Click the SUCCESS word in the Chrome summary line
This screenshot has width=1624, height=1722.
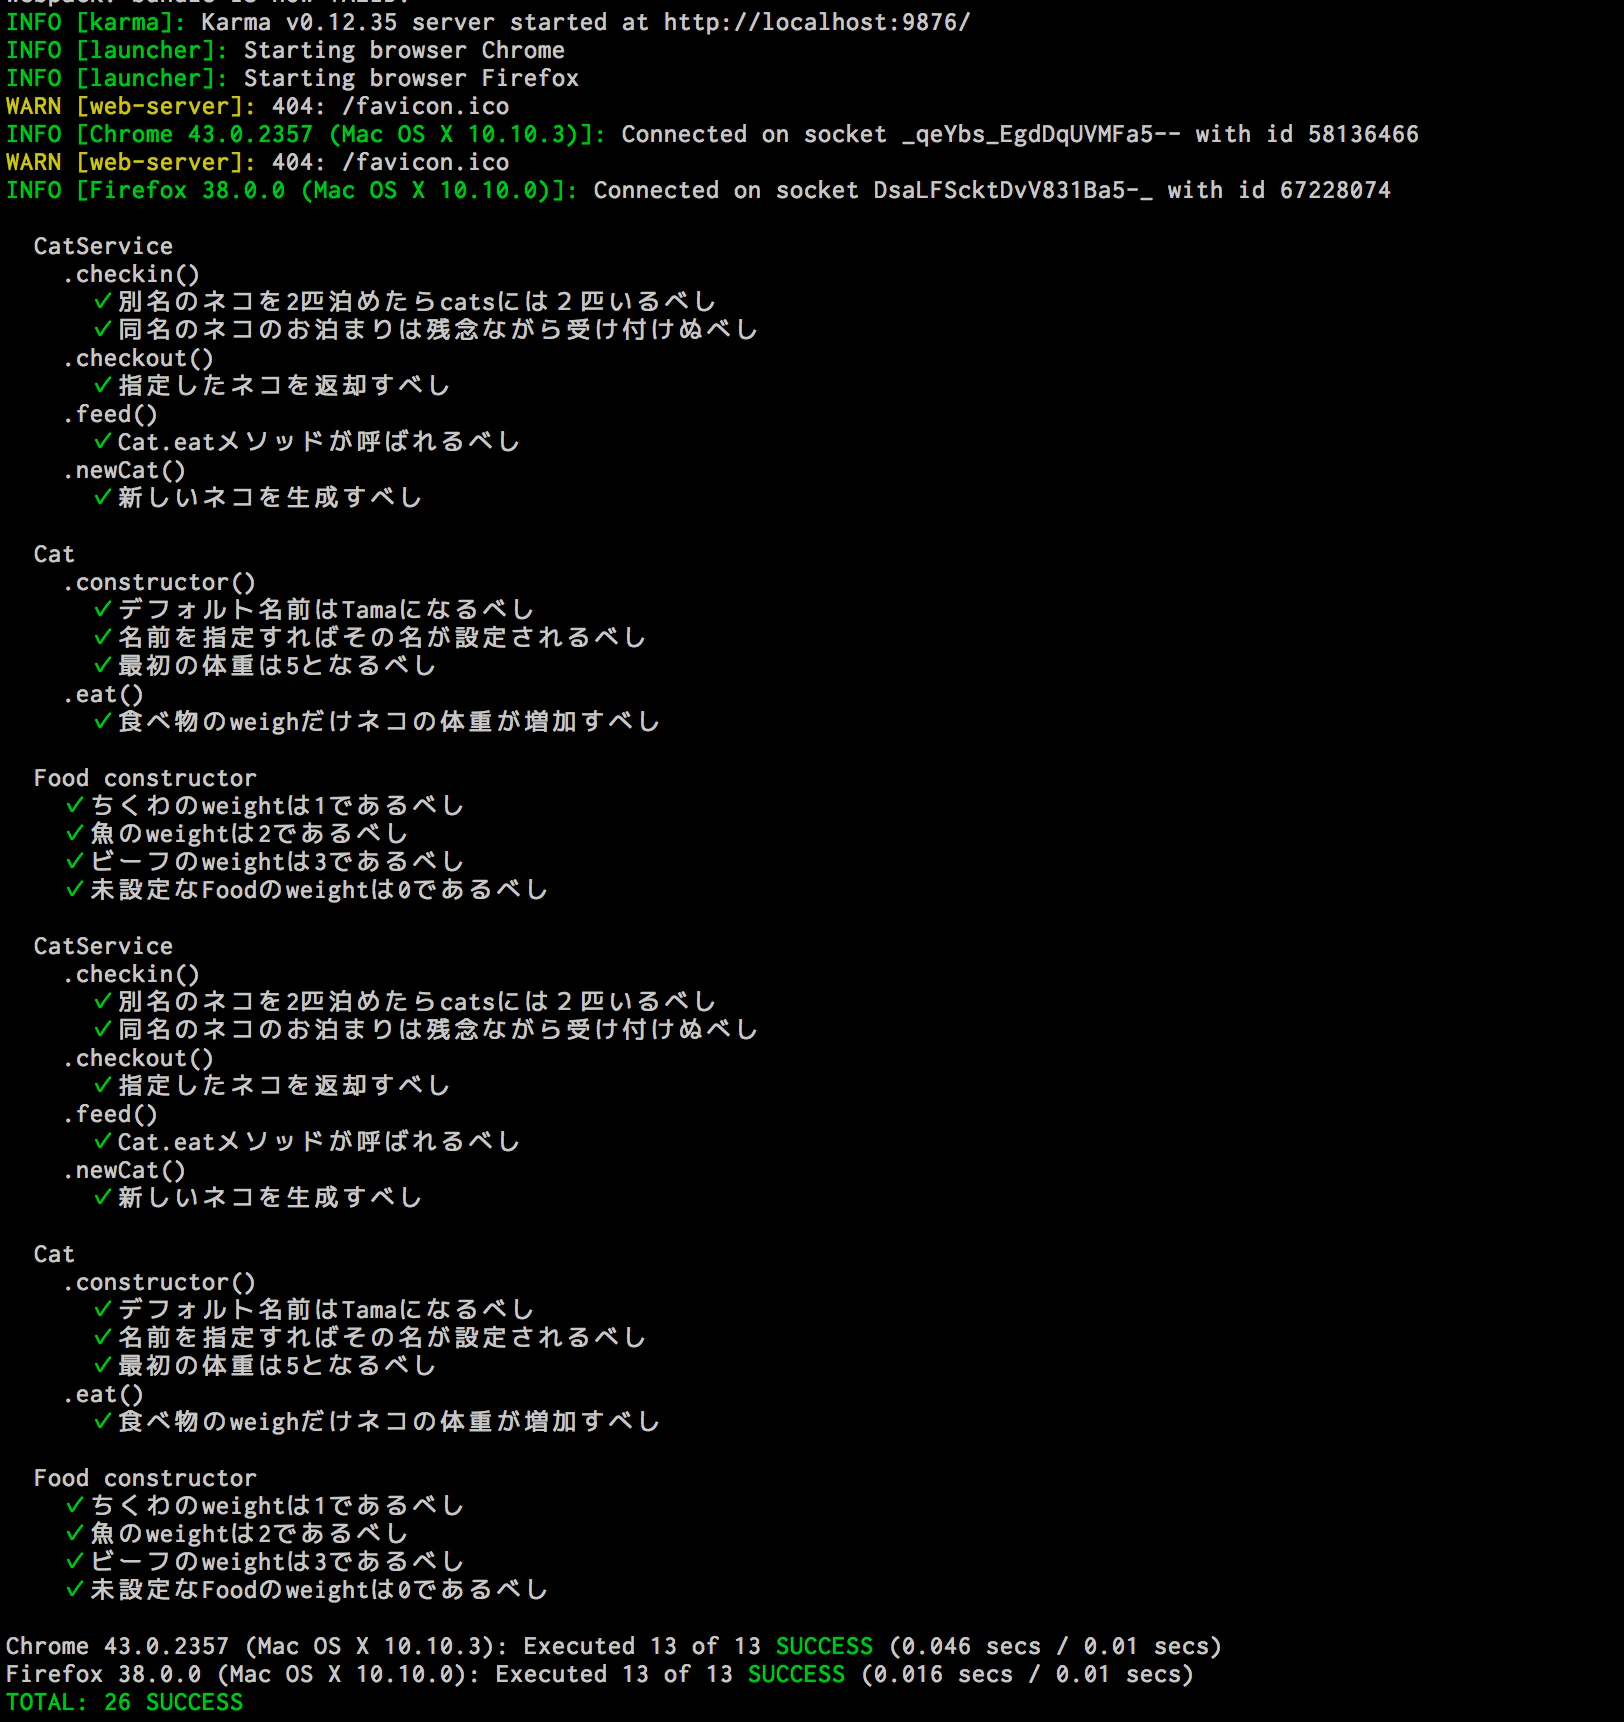click(824, 1646)
